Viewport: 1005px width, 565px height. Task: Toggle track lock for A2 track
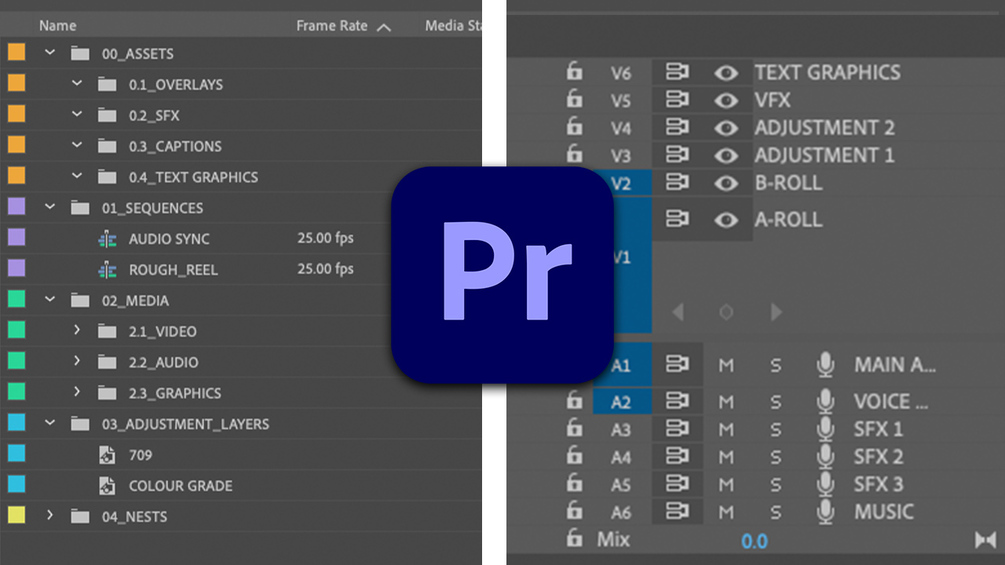[574, 400]
